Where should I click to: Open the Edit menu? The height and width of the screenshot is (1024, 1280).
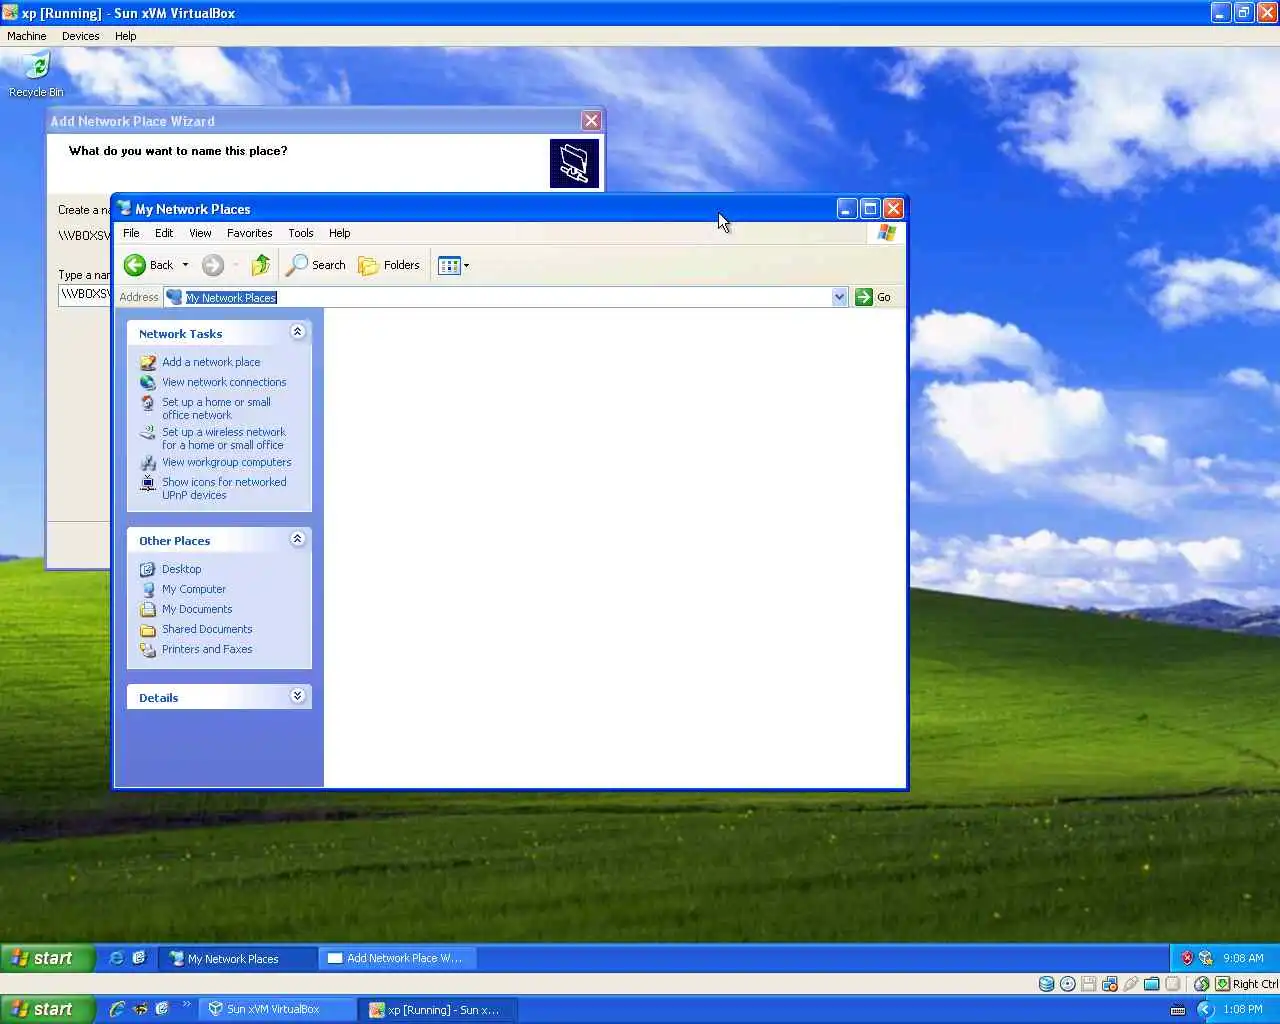pyautogui.click(x=164, y=233)
